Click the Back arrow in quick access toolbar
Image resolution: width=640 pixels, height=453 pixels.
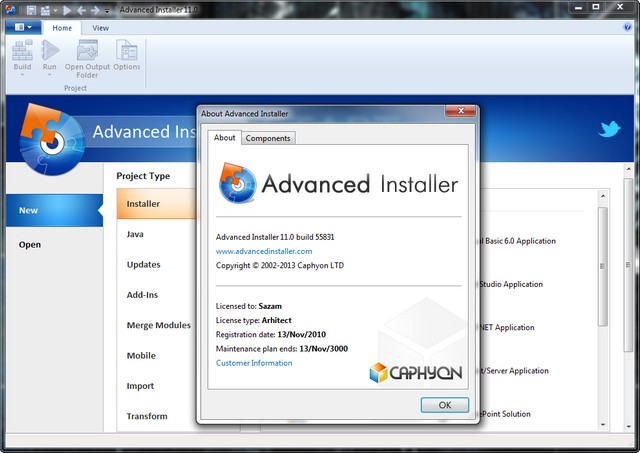(x=81, y=10)
